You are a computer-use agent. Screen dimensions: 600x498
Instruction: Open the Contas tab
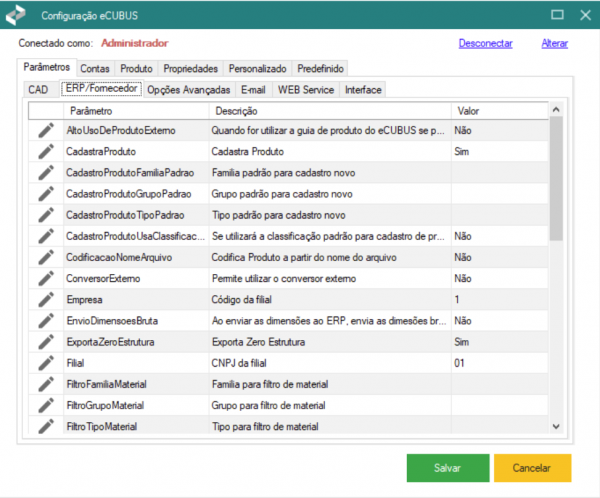coord(95,69)
